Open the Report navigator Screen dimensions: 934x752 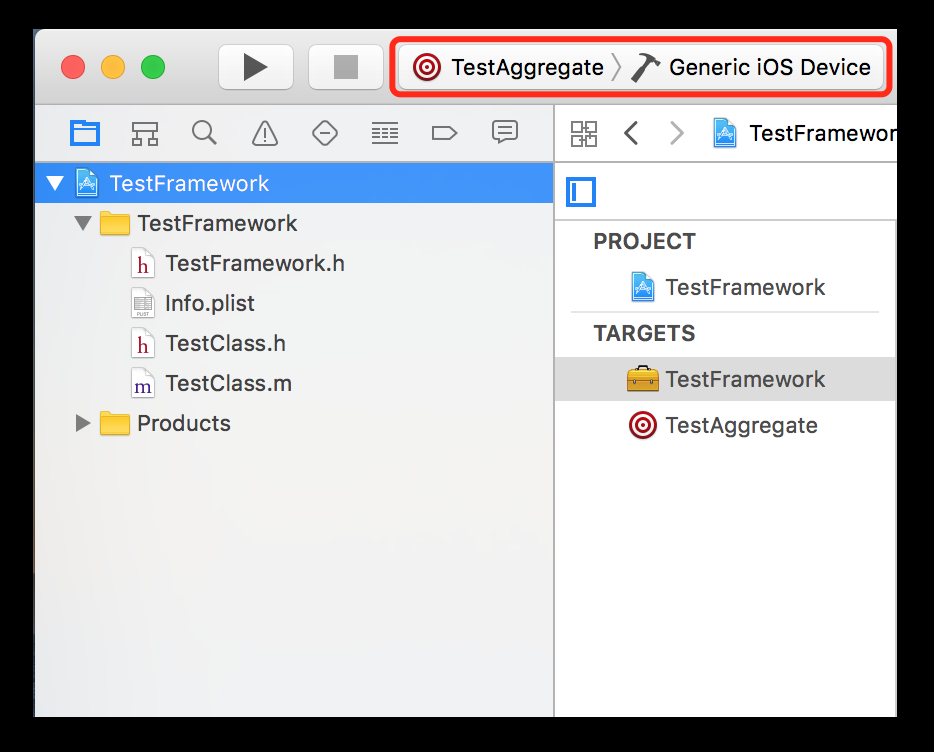[x=504, y=132]
